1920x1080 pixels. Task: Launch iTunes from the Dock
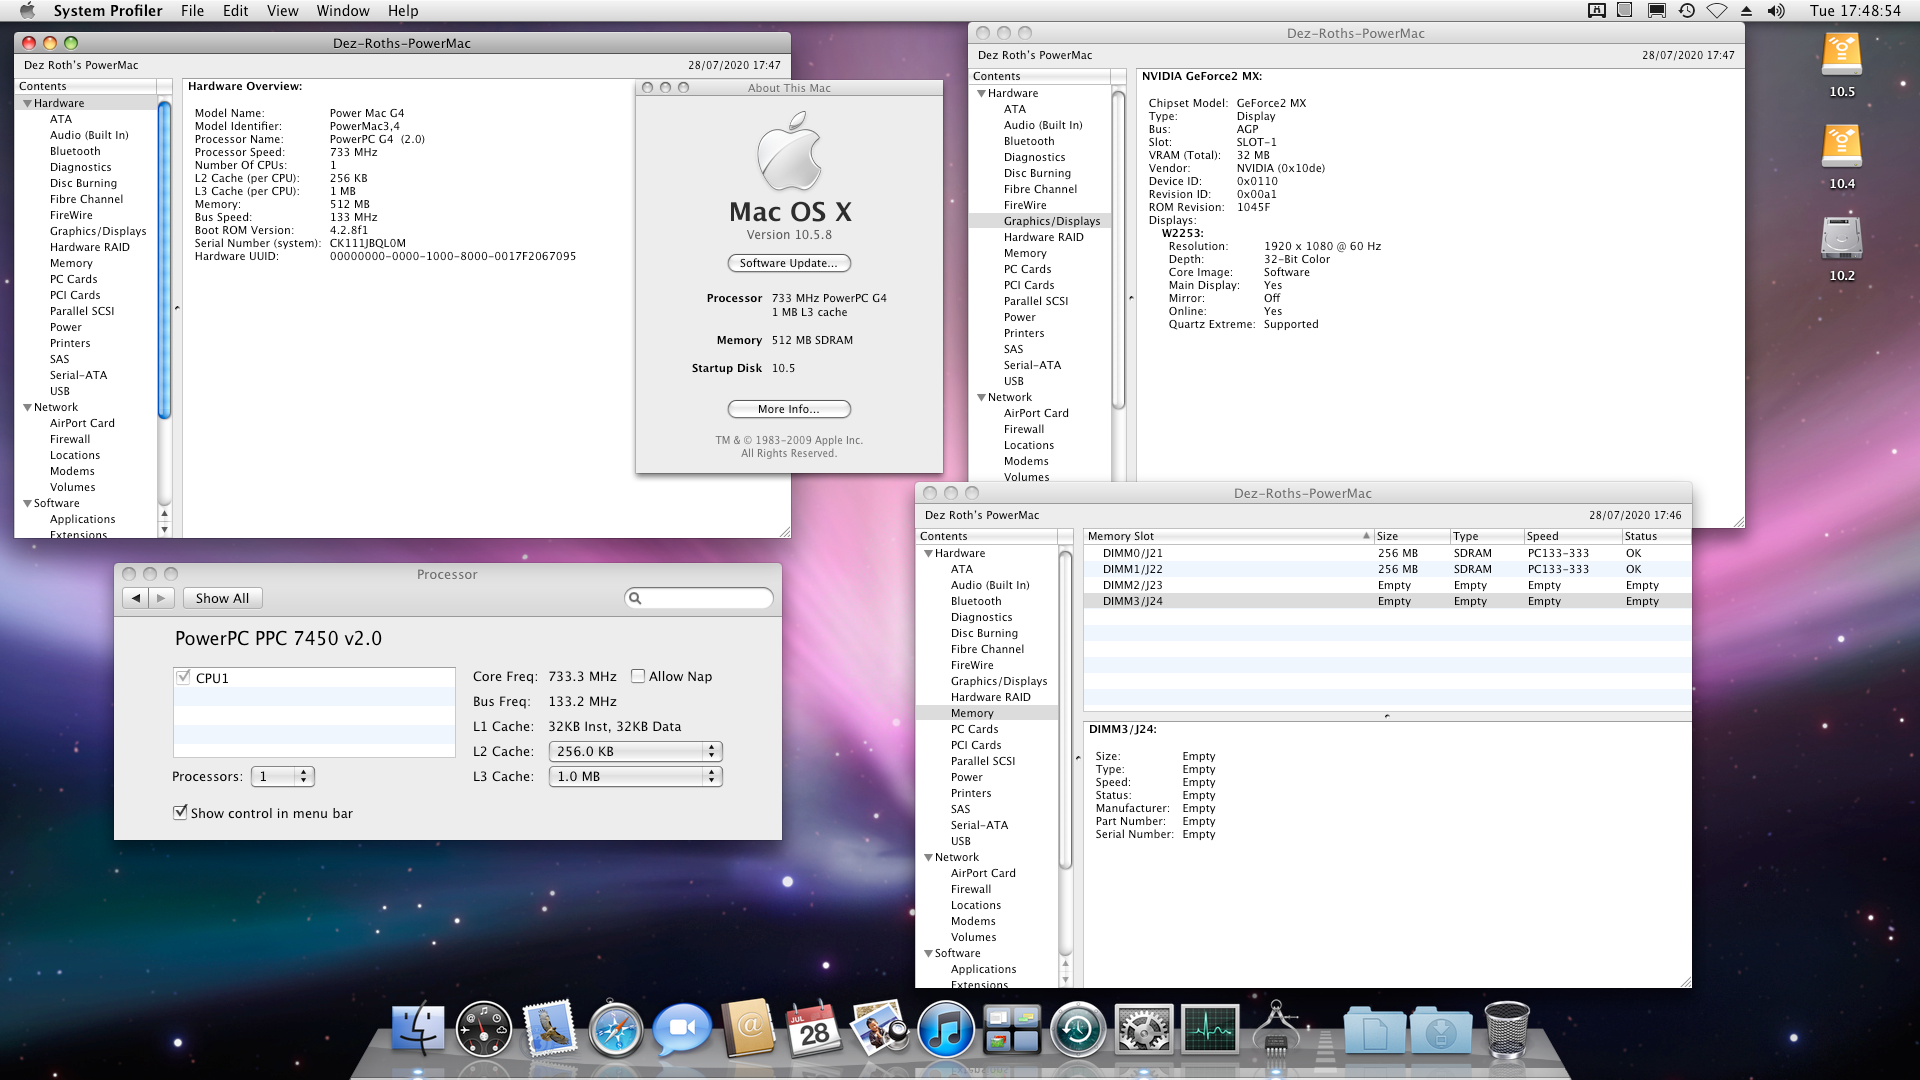point(945,1030)
